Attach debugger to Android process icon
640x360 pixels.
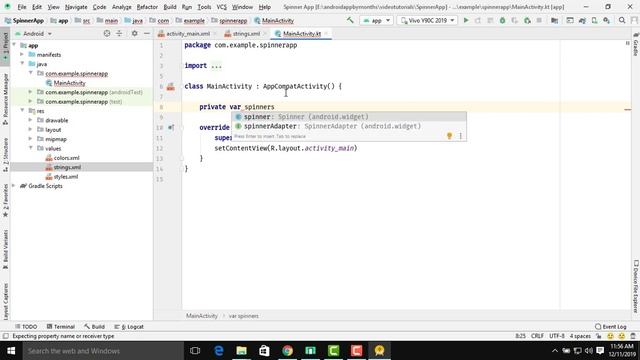point(527,20)
